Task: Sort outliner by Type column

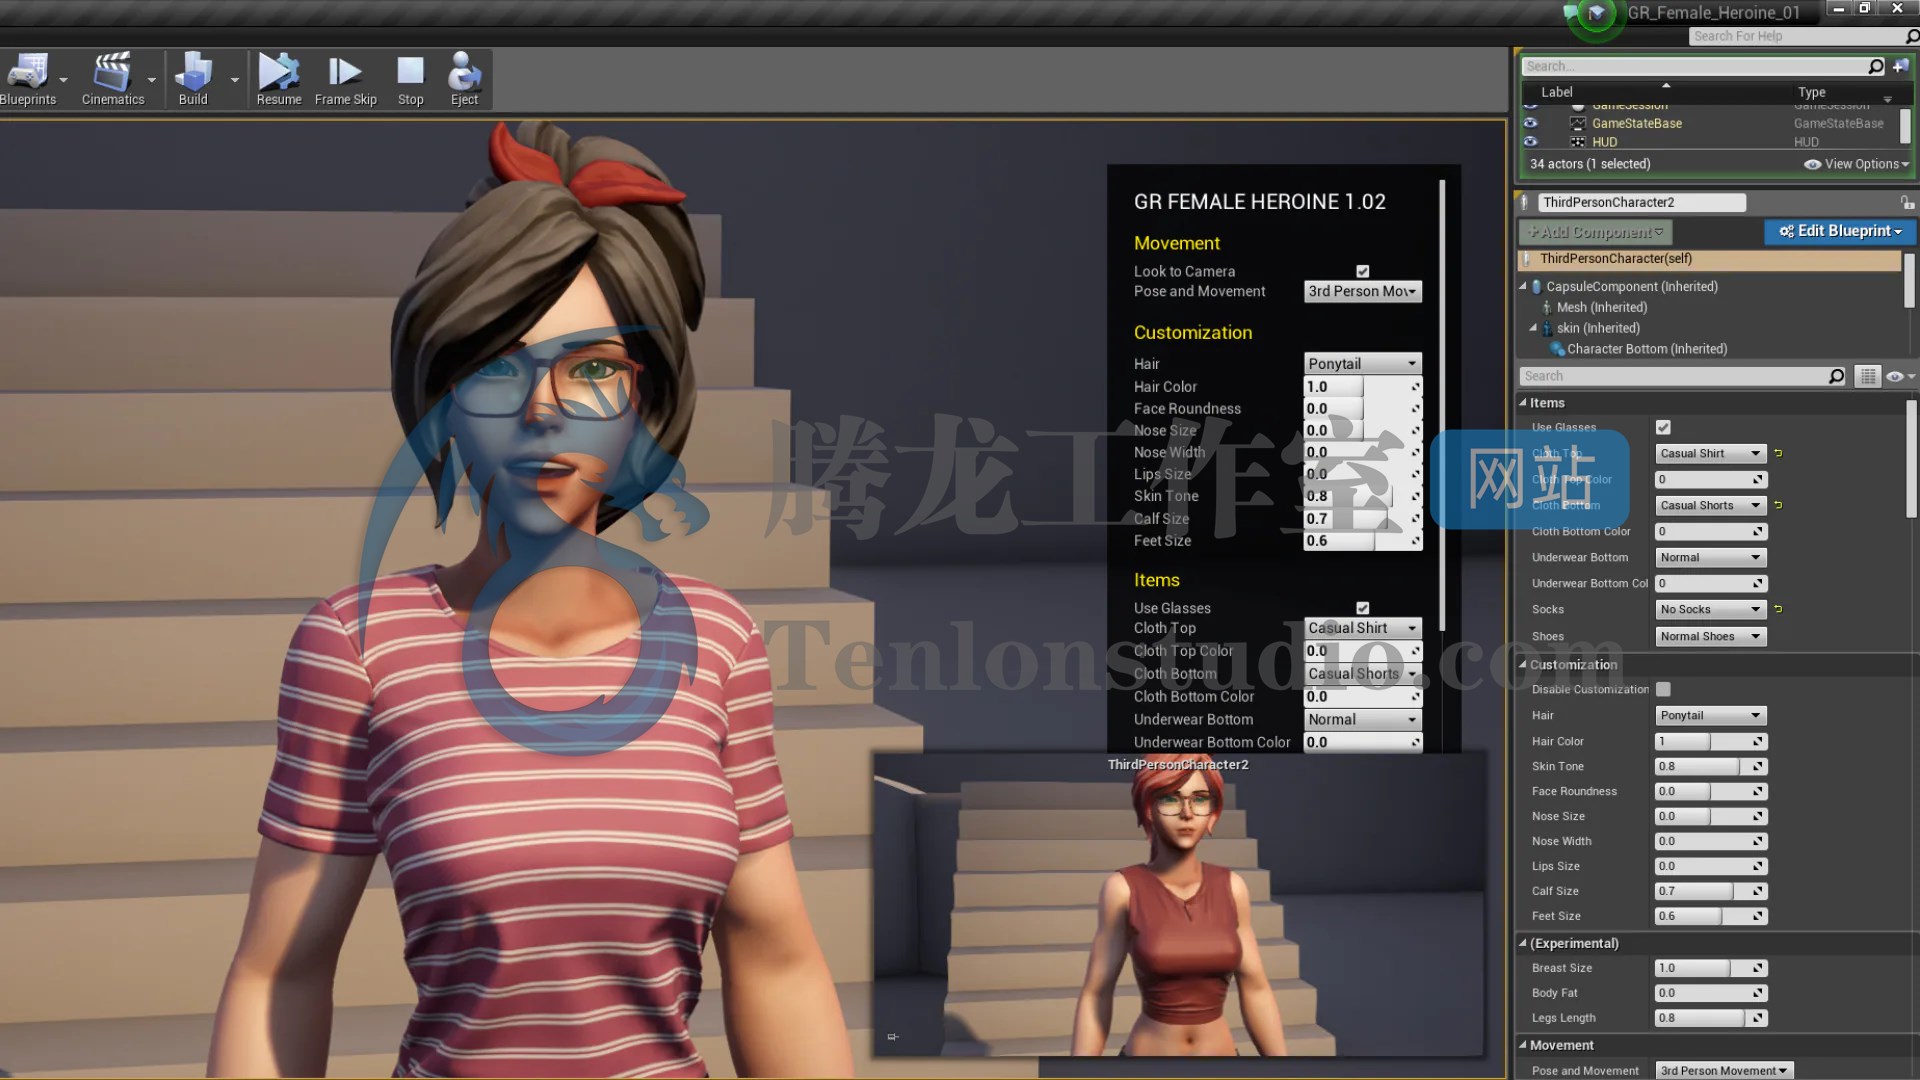Action: click(x=1811, y=92)
